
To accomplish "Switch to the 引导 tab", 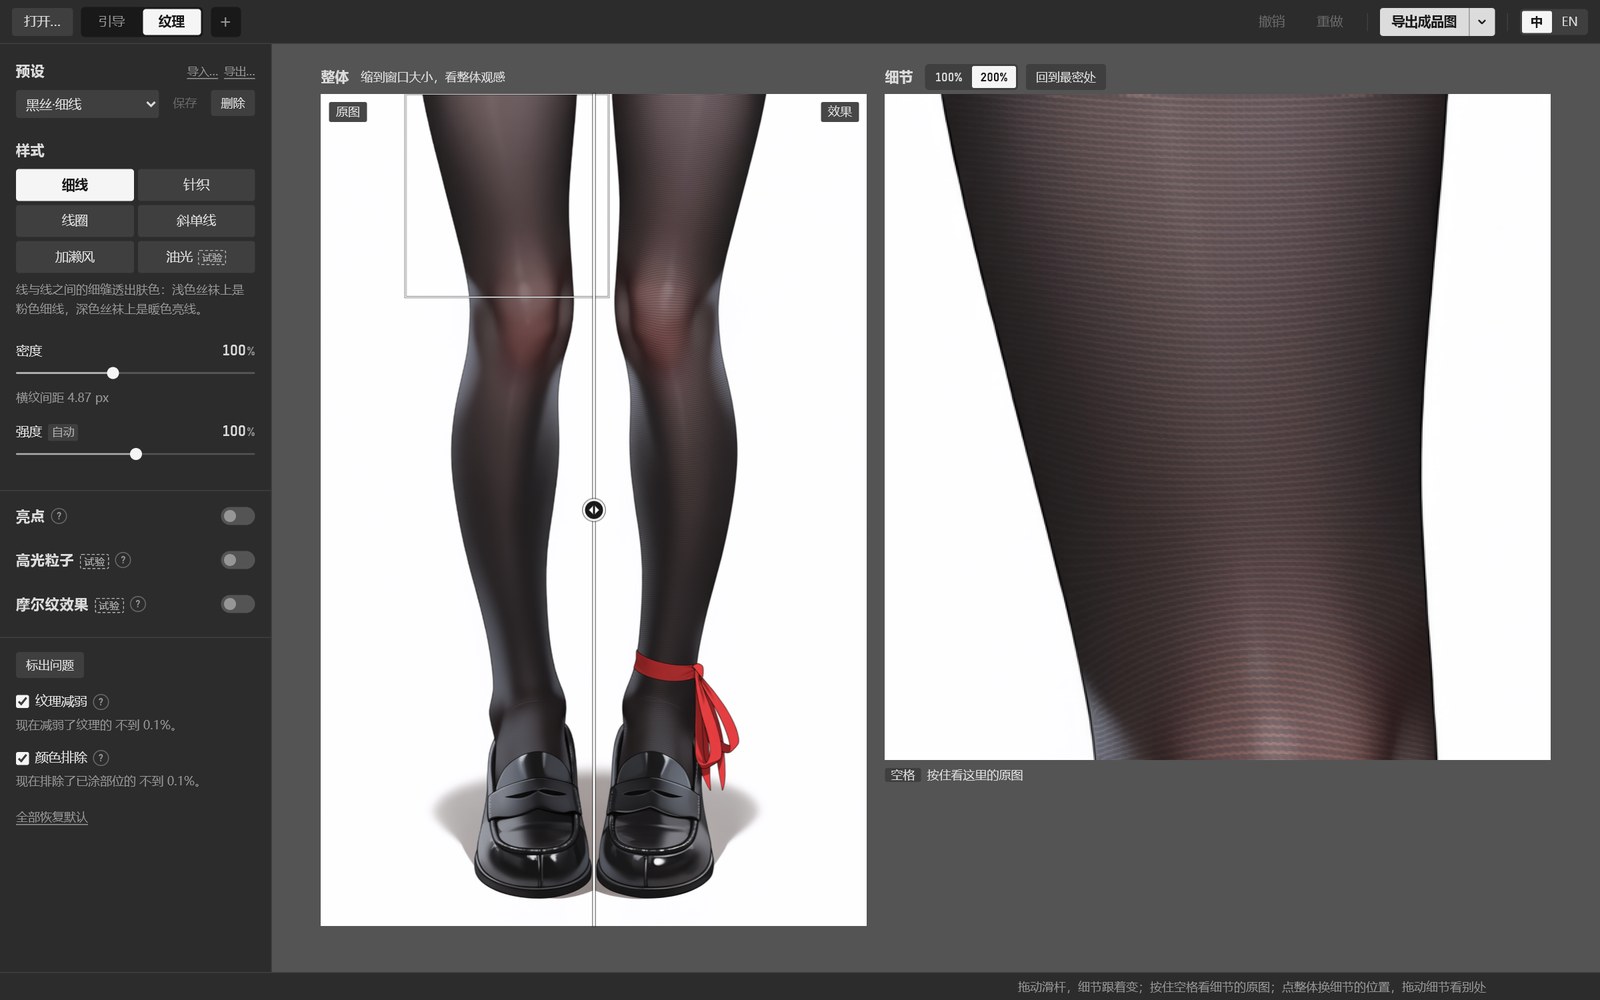I will (111, 22).
